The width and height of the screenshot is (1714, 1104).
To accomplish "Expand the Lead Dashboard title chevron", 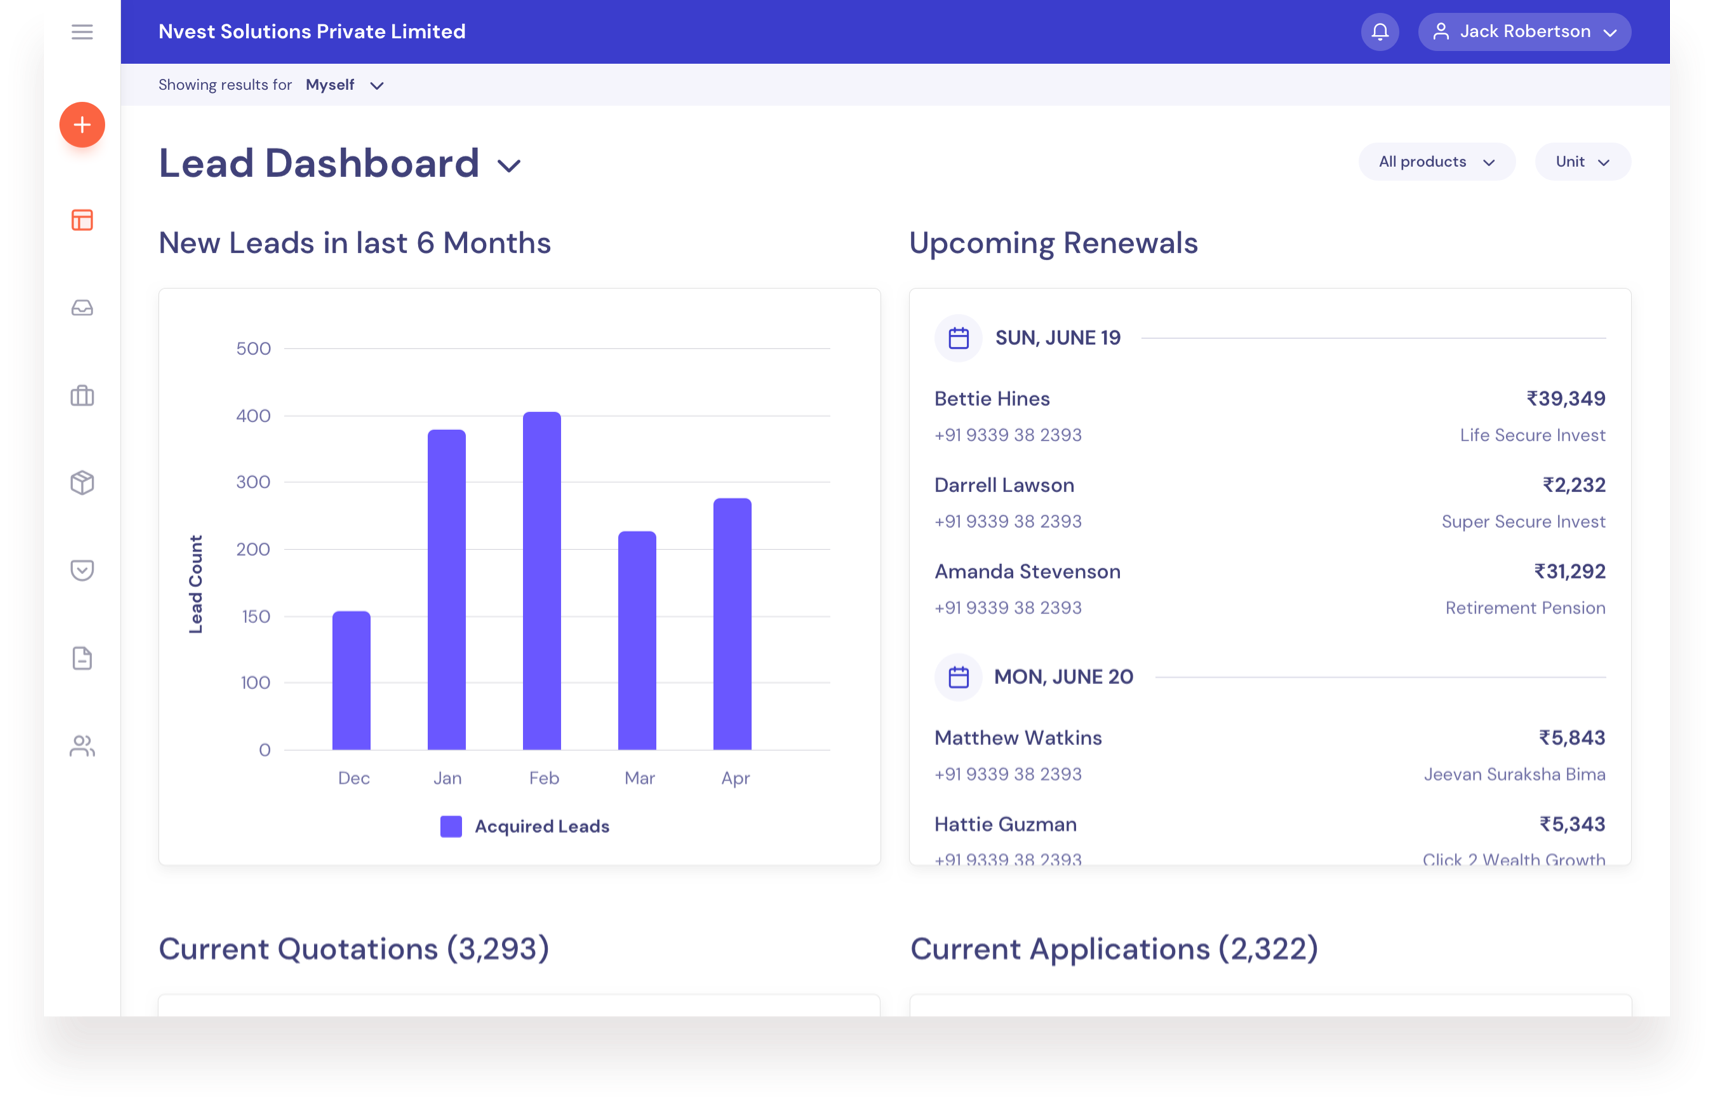I will 509,166.
